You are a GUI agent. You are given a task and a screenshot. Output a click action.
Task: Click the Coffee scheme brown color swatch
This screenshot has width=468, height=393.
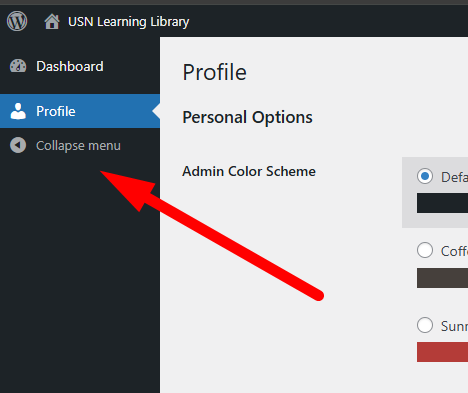[x=442, y=278]
